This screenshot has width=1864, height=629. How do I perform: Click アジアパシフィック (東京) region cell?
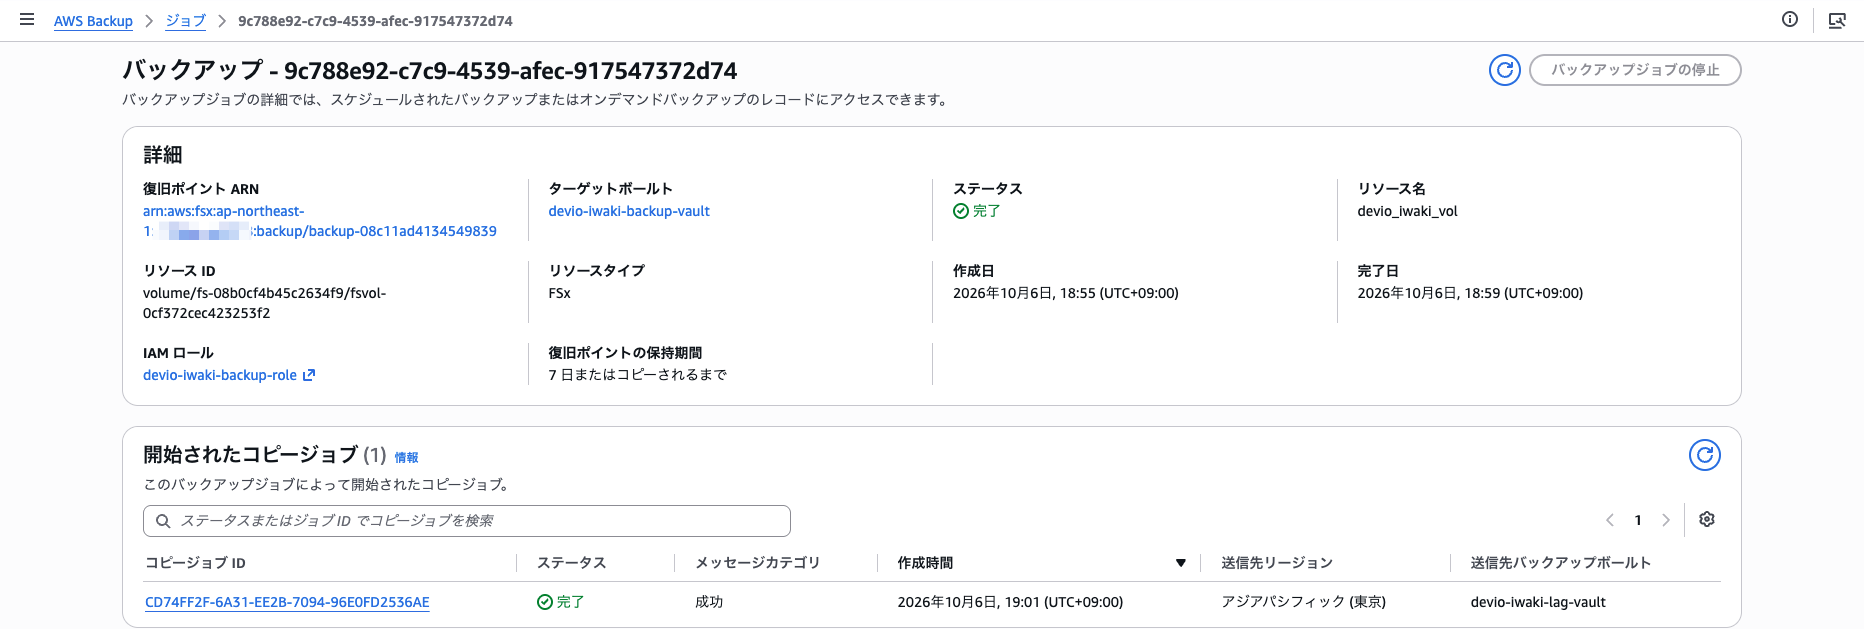(1303, 602)
